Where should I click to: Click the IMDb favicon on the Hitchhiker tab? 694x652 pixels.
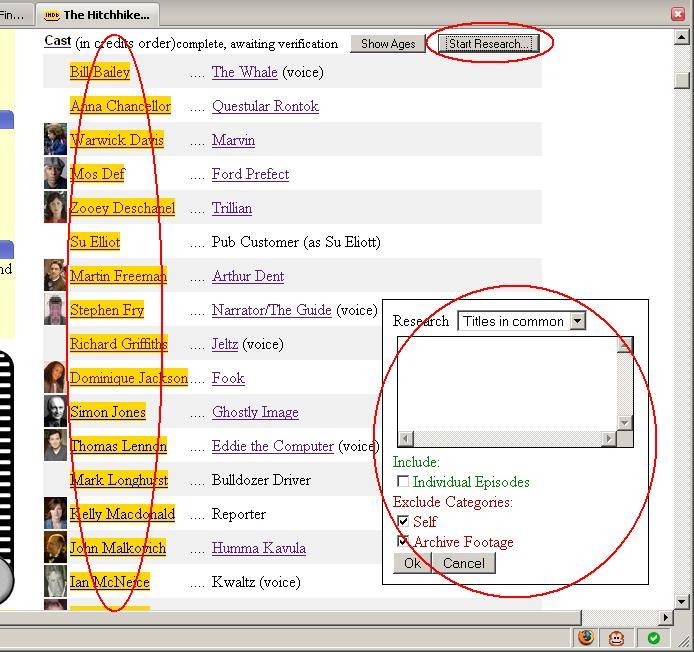pyautogui.click(x=51, y=15)
